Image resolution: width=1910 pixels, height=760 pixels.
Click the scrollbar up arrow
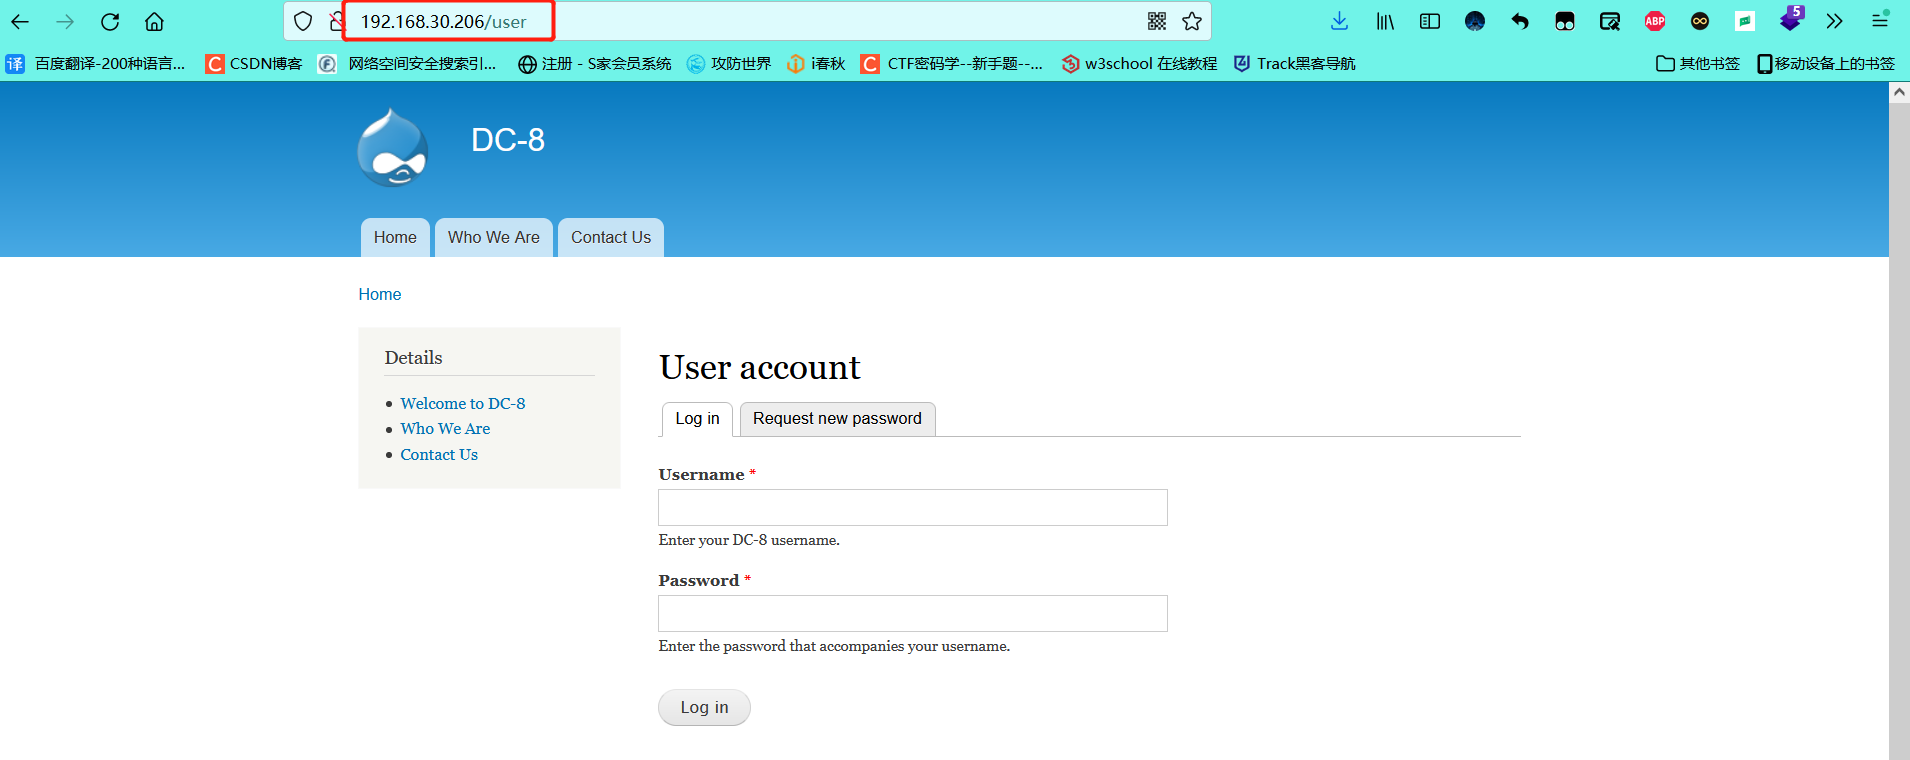(x=1899, y=91)
